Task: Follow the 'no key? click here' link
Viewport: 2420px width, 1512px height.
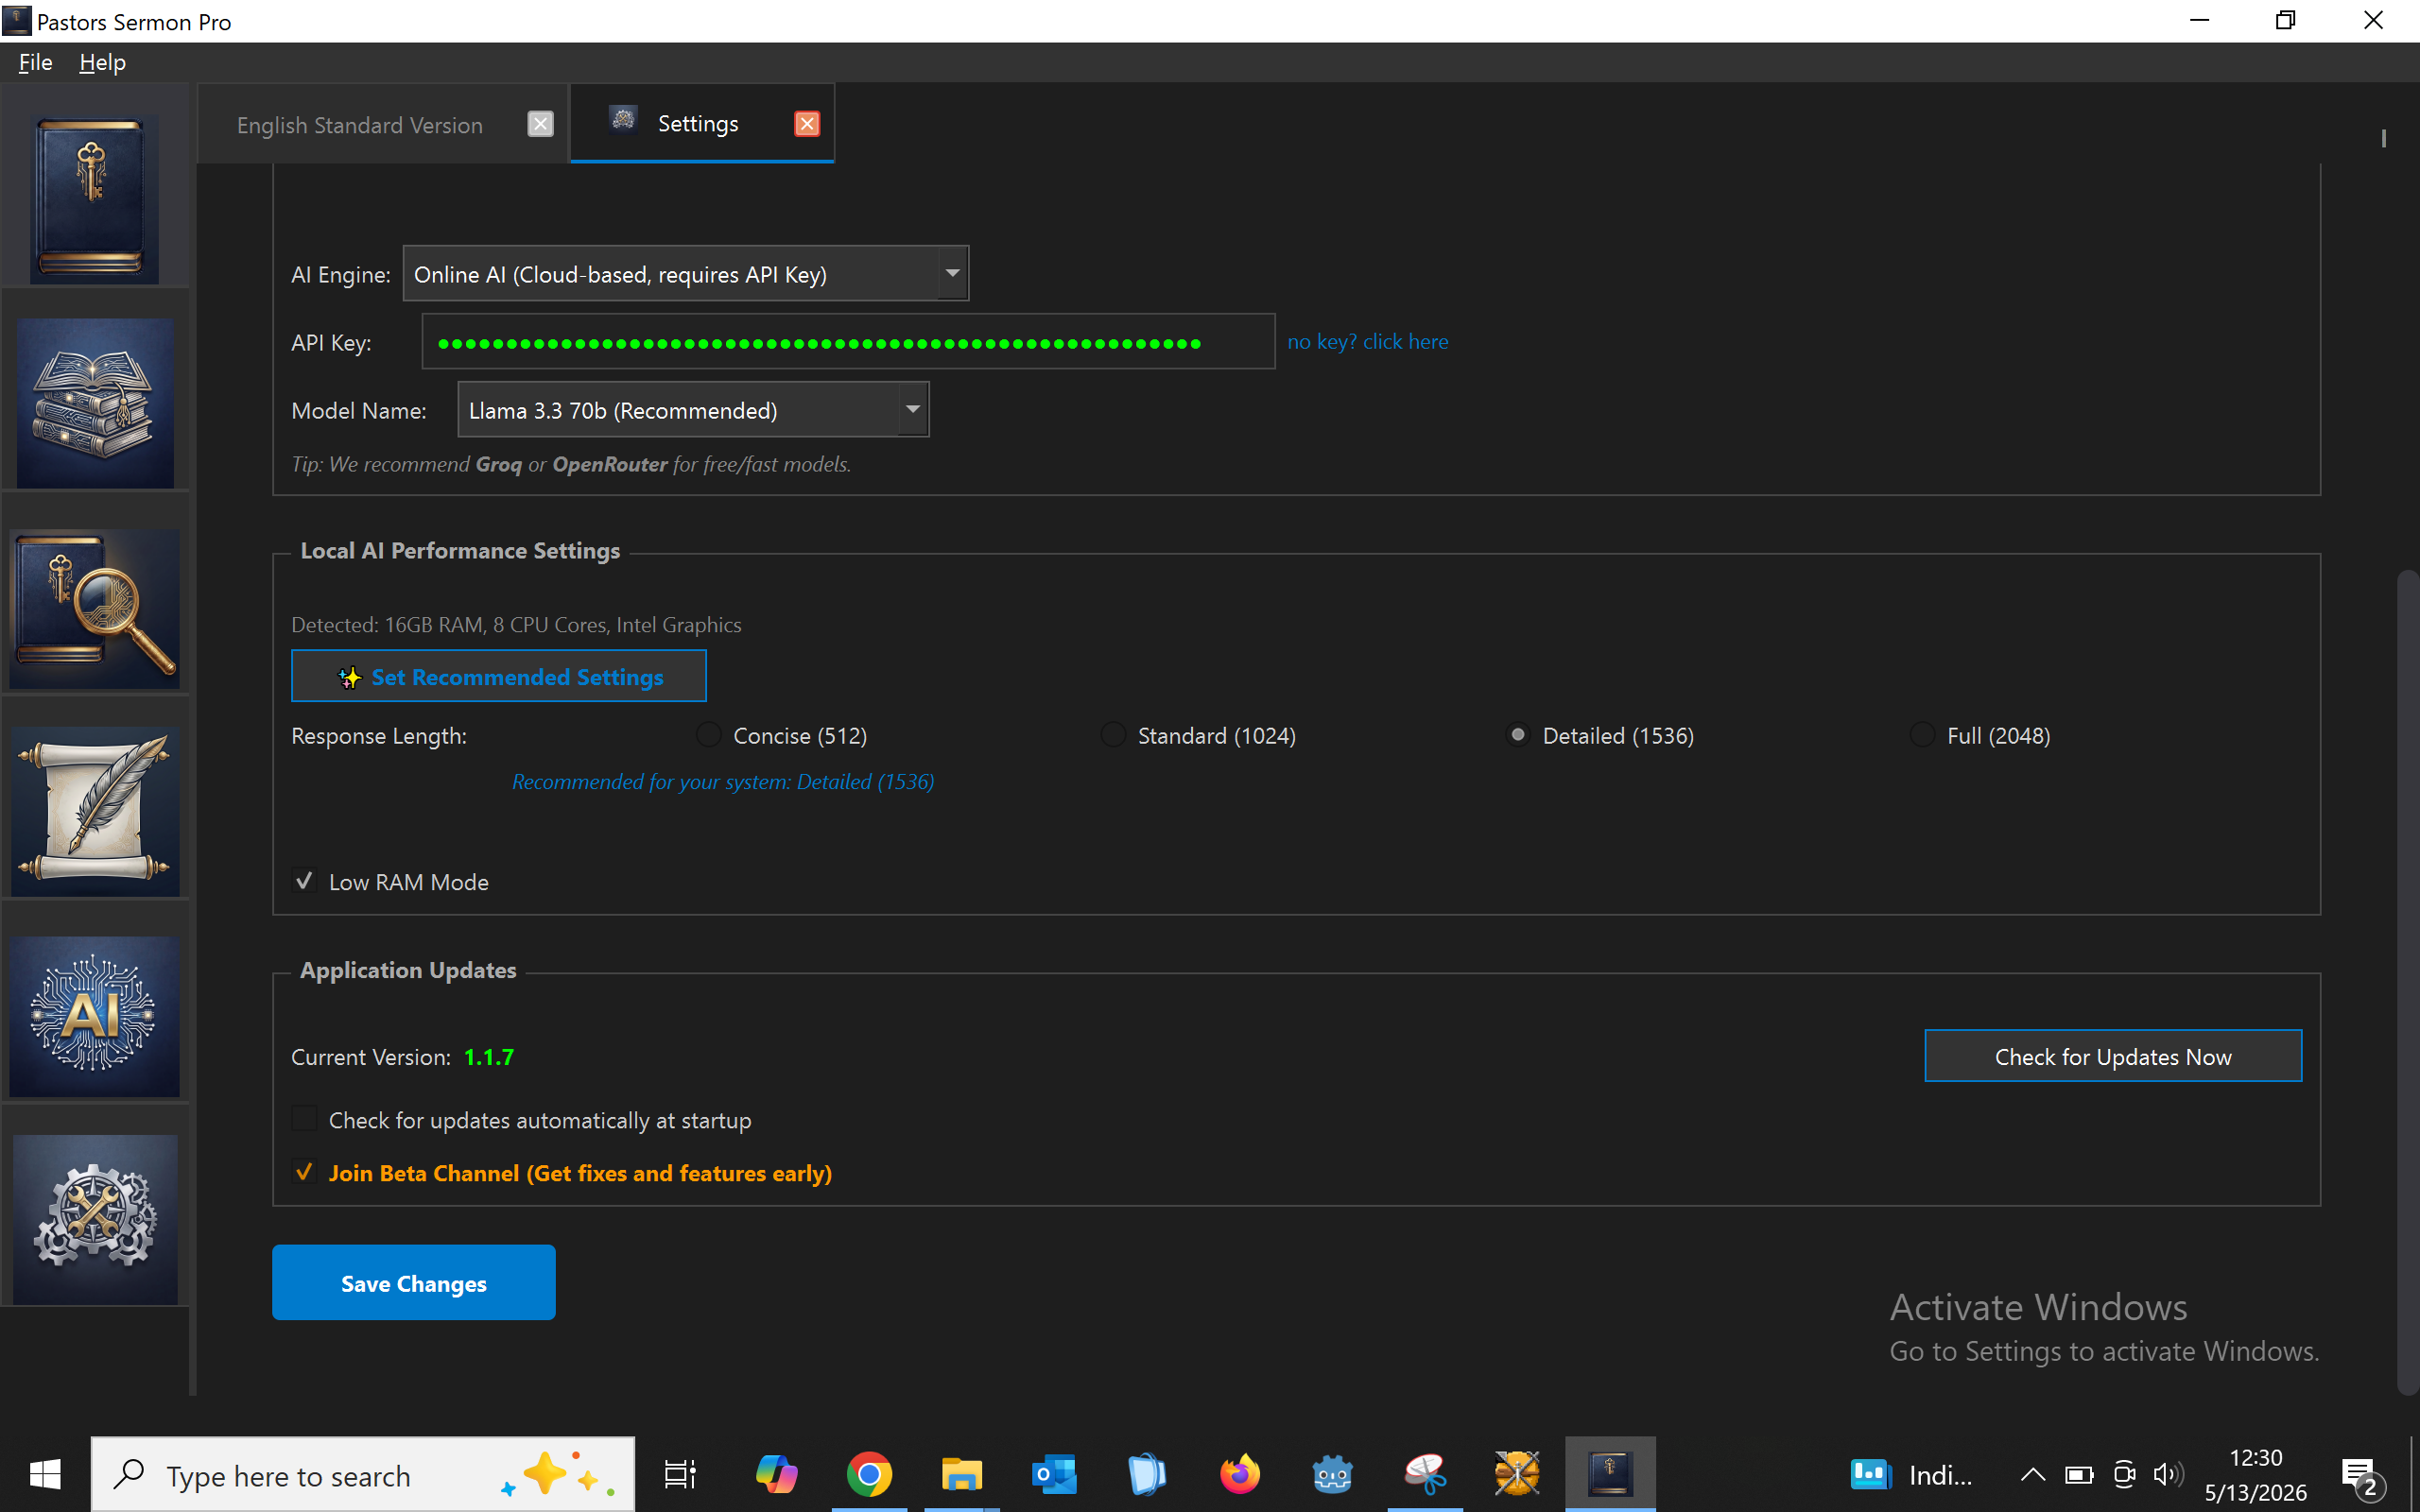Action: pyautogui.click(x=1368, y=341)
